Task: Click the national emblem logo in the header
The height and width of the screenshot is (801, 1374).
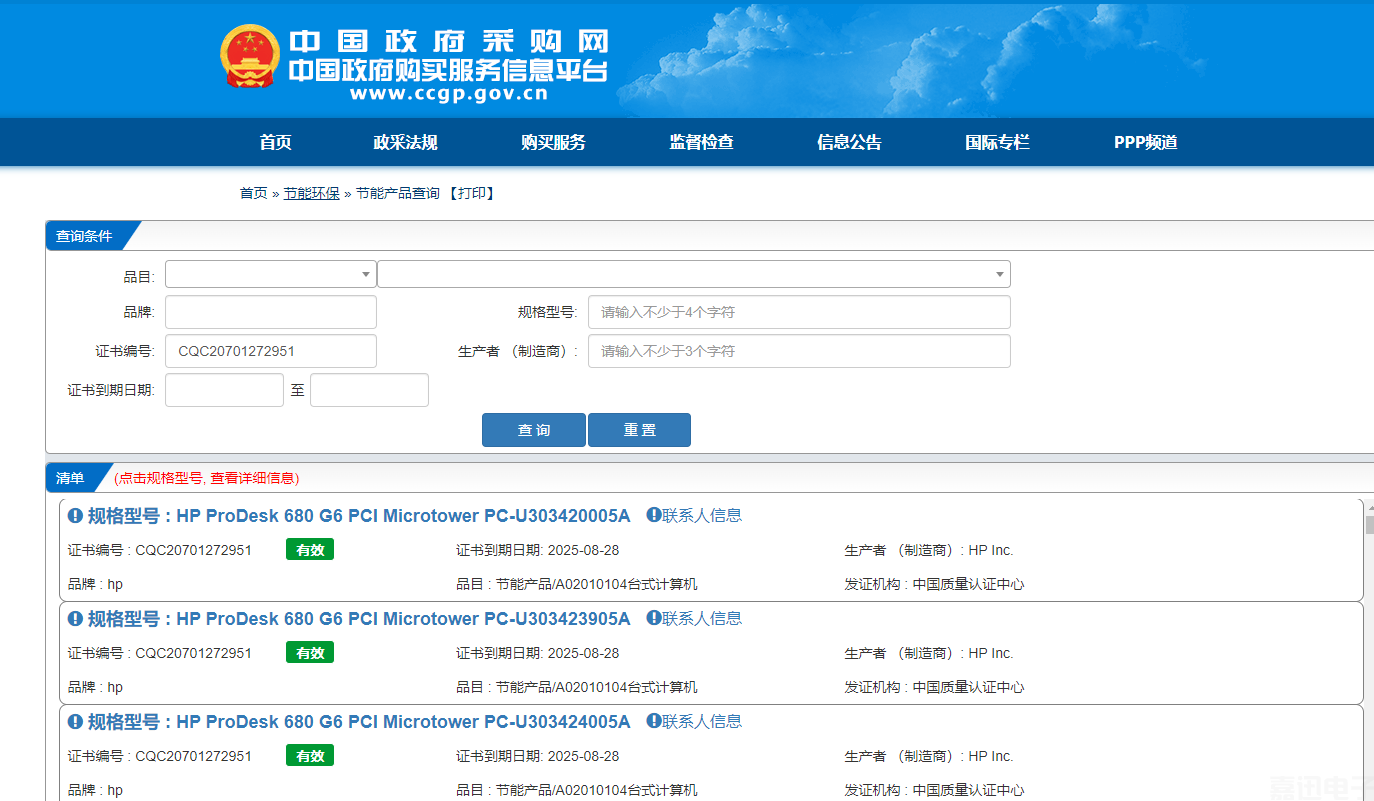Action: (x=250, y=55)
